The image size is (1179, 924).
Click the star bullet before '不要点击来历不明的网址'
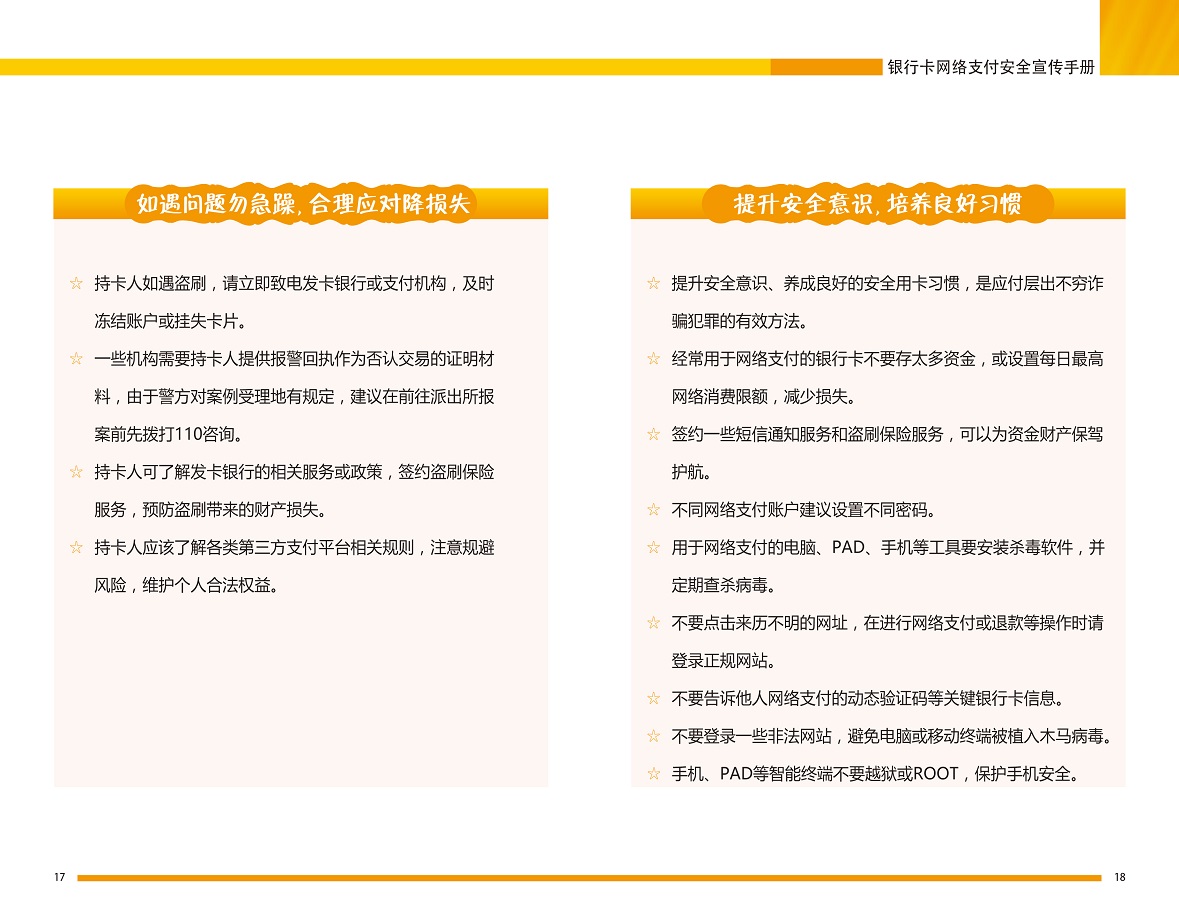(653, 623)
